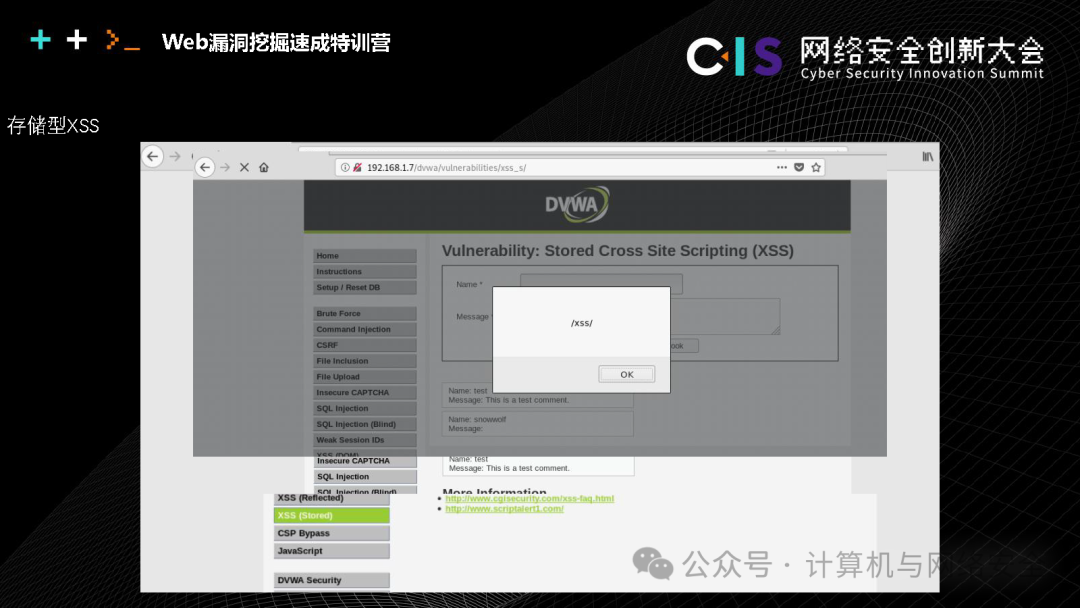
Task: Click the DVWA logo in the page header
Action: point(577,205)
